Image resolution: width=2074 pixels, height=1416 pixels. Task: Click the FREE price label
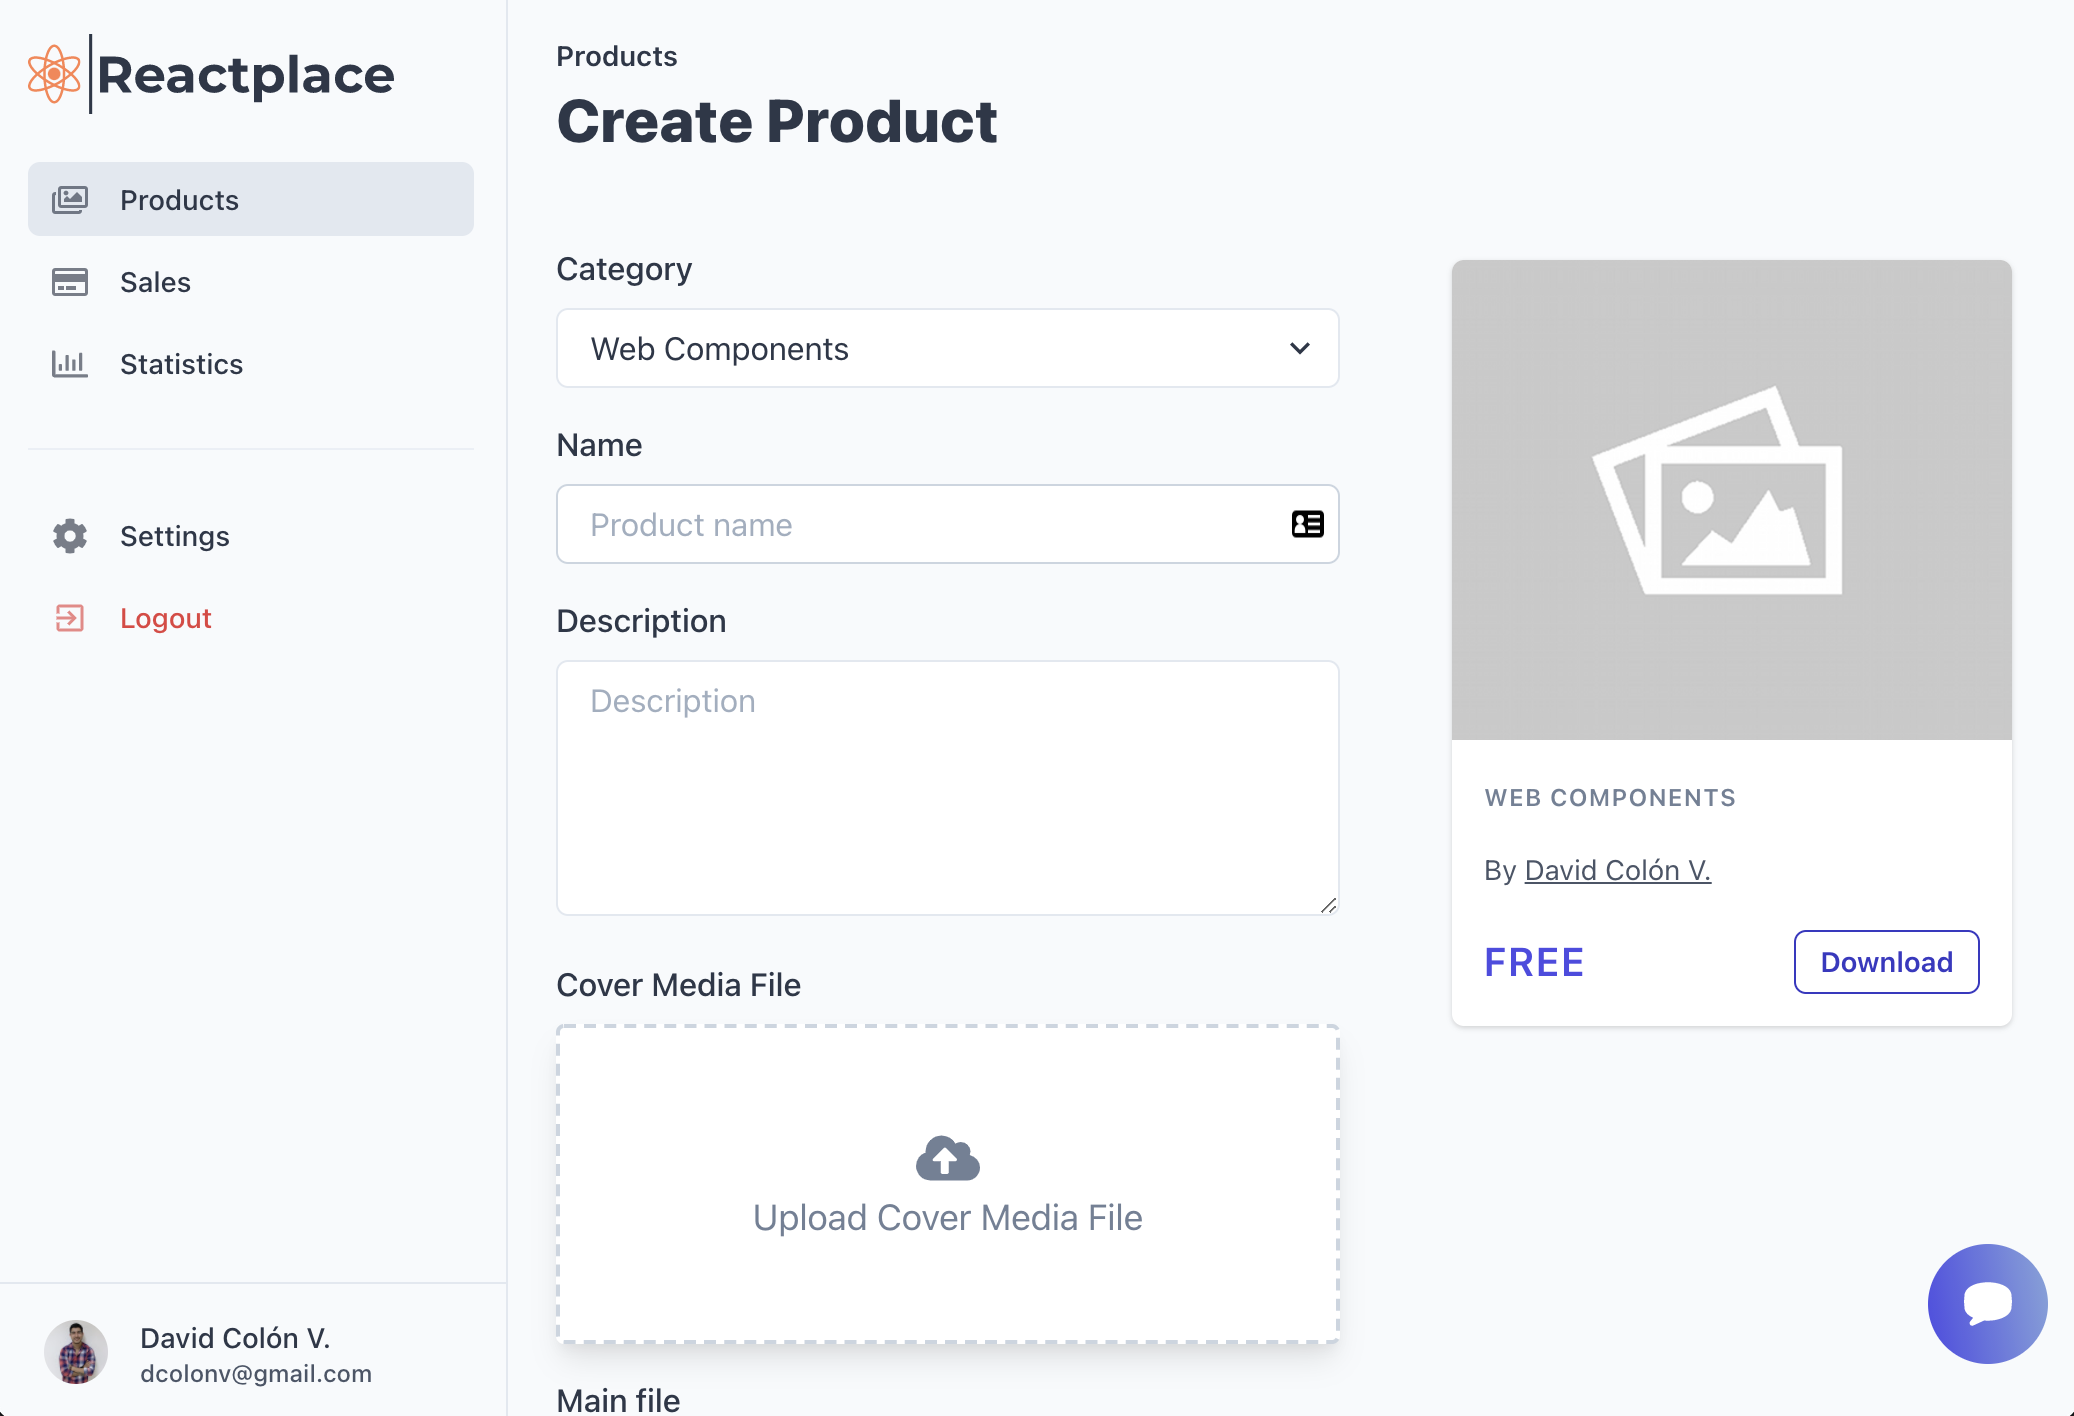(x=1533, y=961)
